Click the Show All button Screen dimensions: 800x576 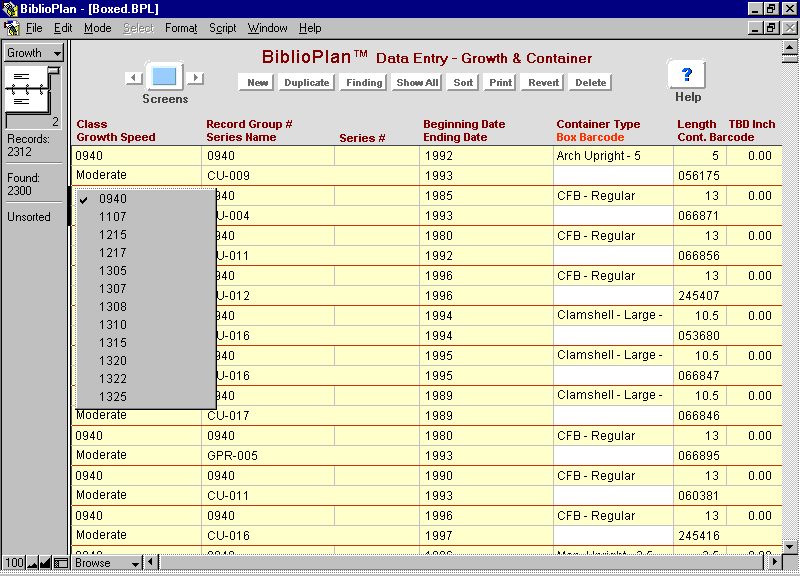pos(417,83)
